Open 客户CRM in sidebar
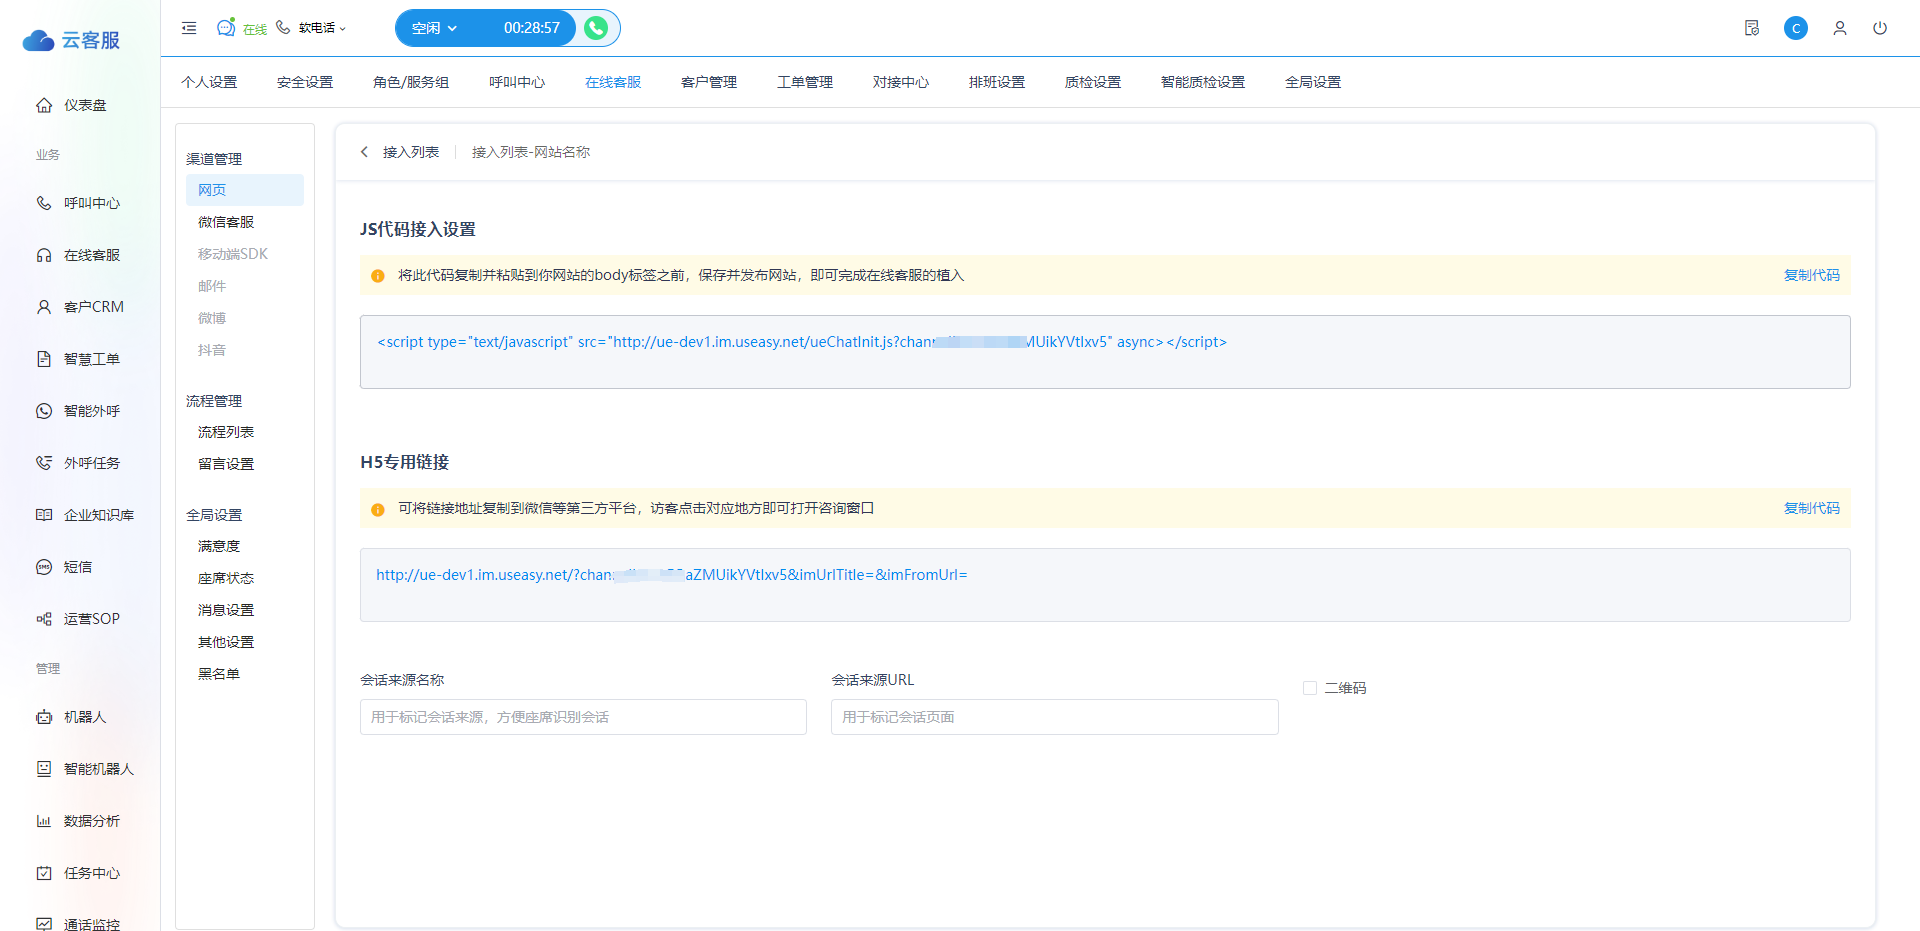 (80, 307)
